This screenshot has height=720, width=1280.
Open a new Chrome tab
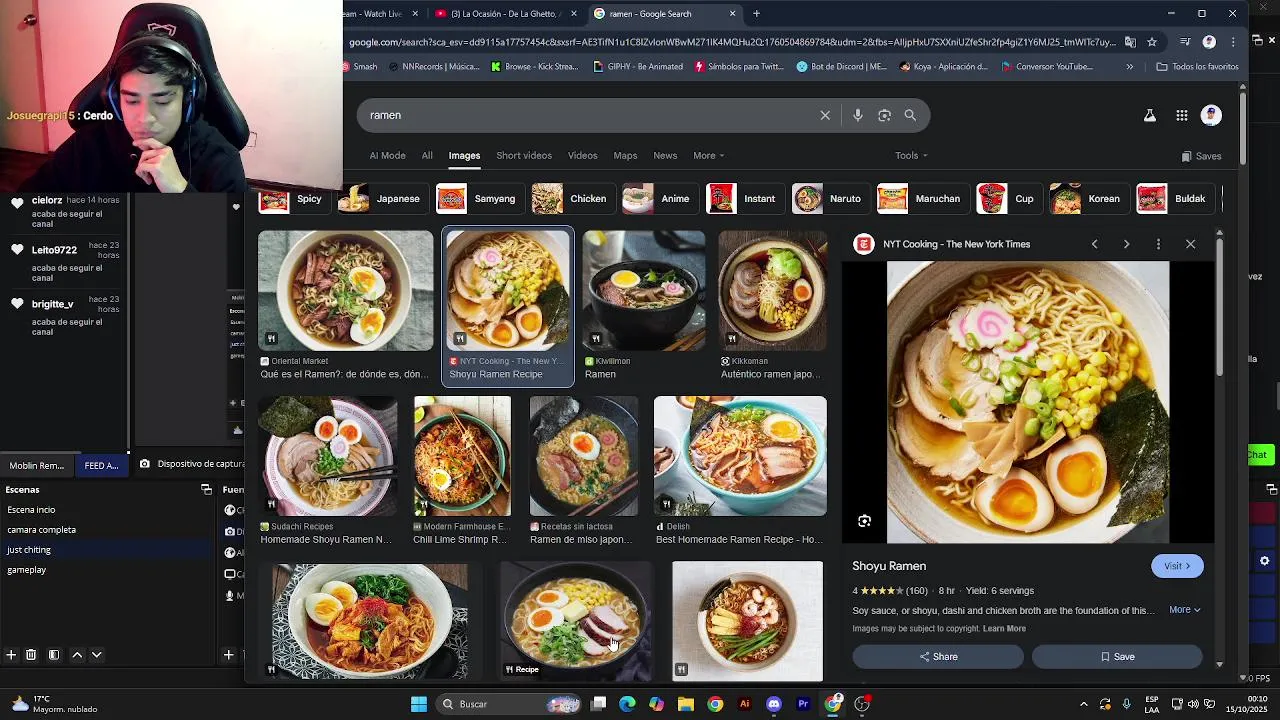coord(756,14)
